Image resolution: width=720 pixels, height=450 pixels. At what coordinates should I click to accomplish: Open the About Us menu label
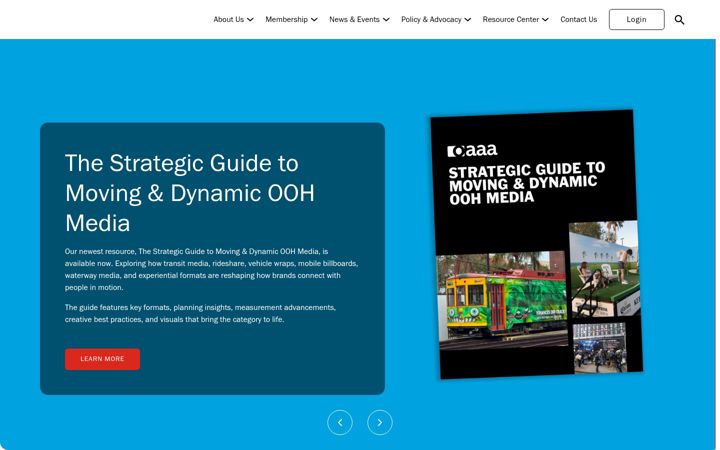pyautogui.click(x=229, y=19)
